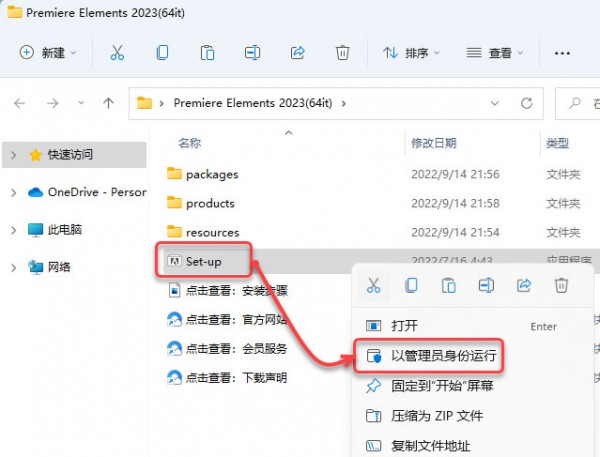Expand the 此电脑 tree node
This screenshot has width=600, height=457.
point(14,230)
